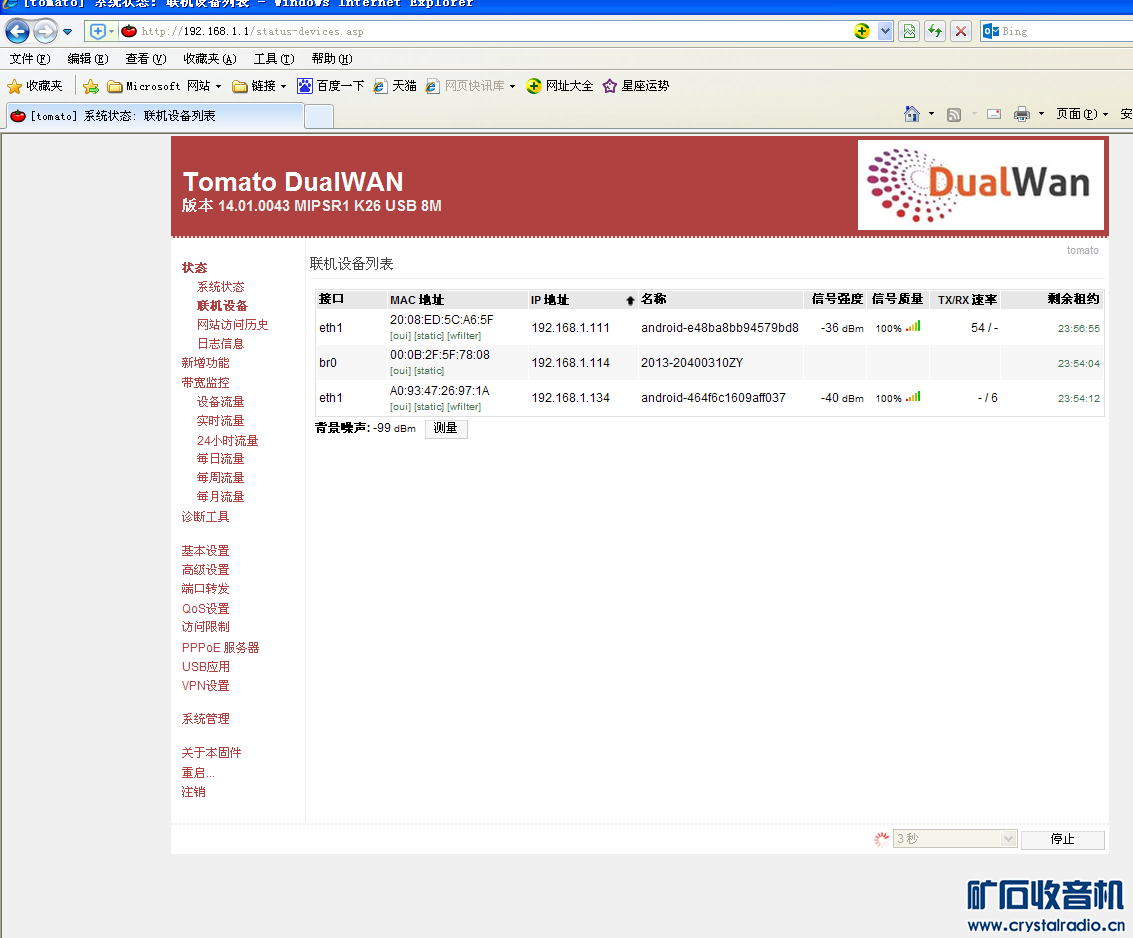Screen dimensions: 1133x938
Task: Click the 测量 noise measure button
Action: tap(446, 429)
